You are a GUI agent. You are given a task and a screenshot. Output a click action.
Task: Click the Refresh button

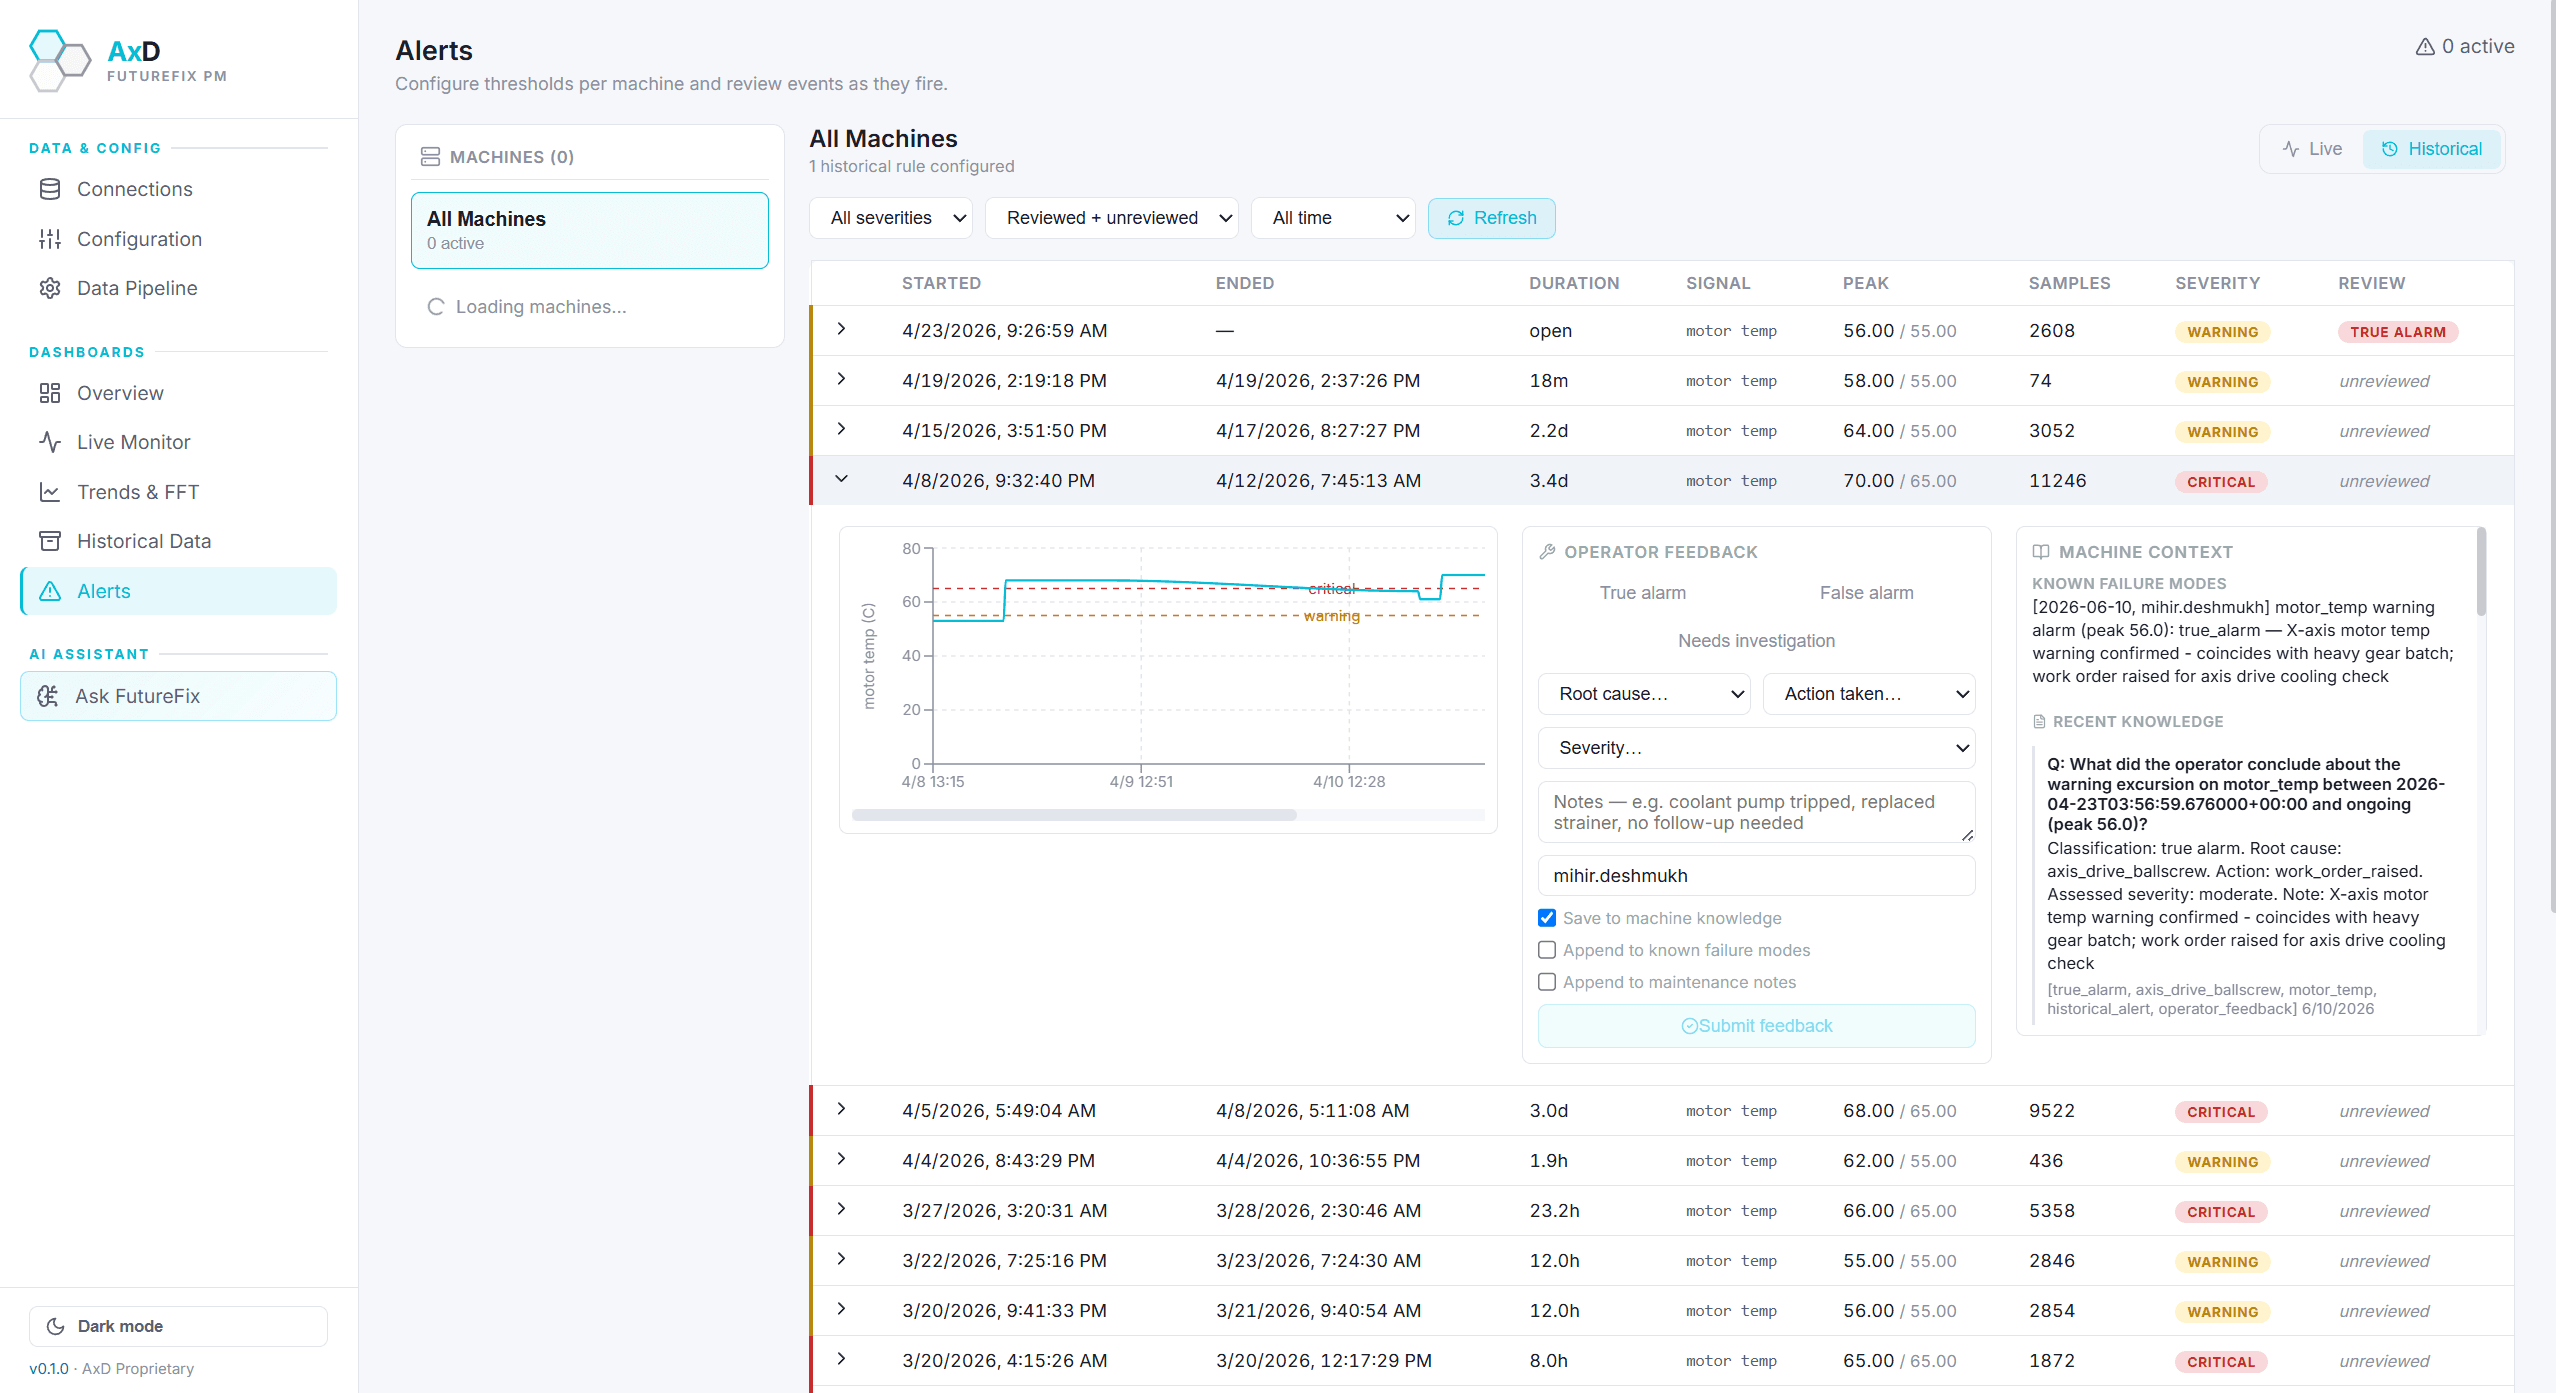point(1491,218)
